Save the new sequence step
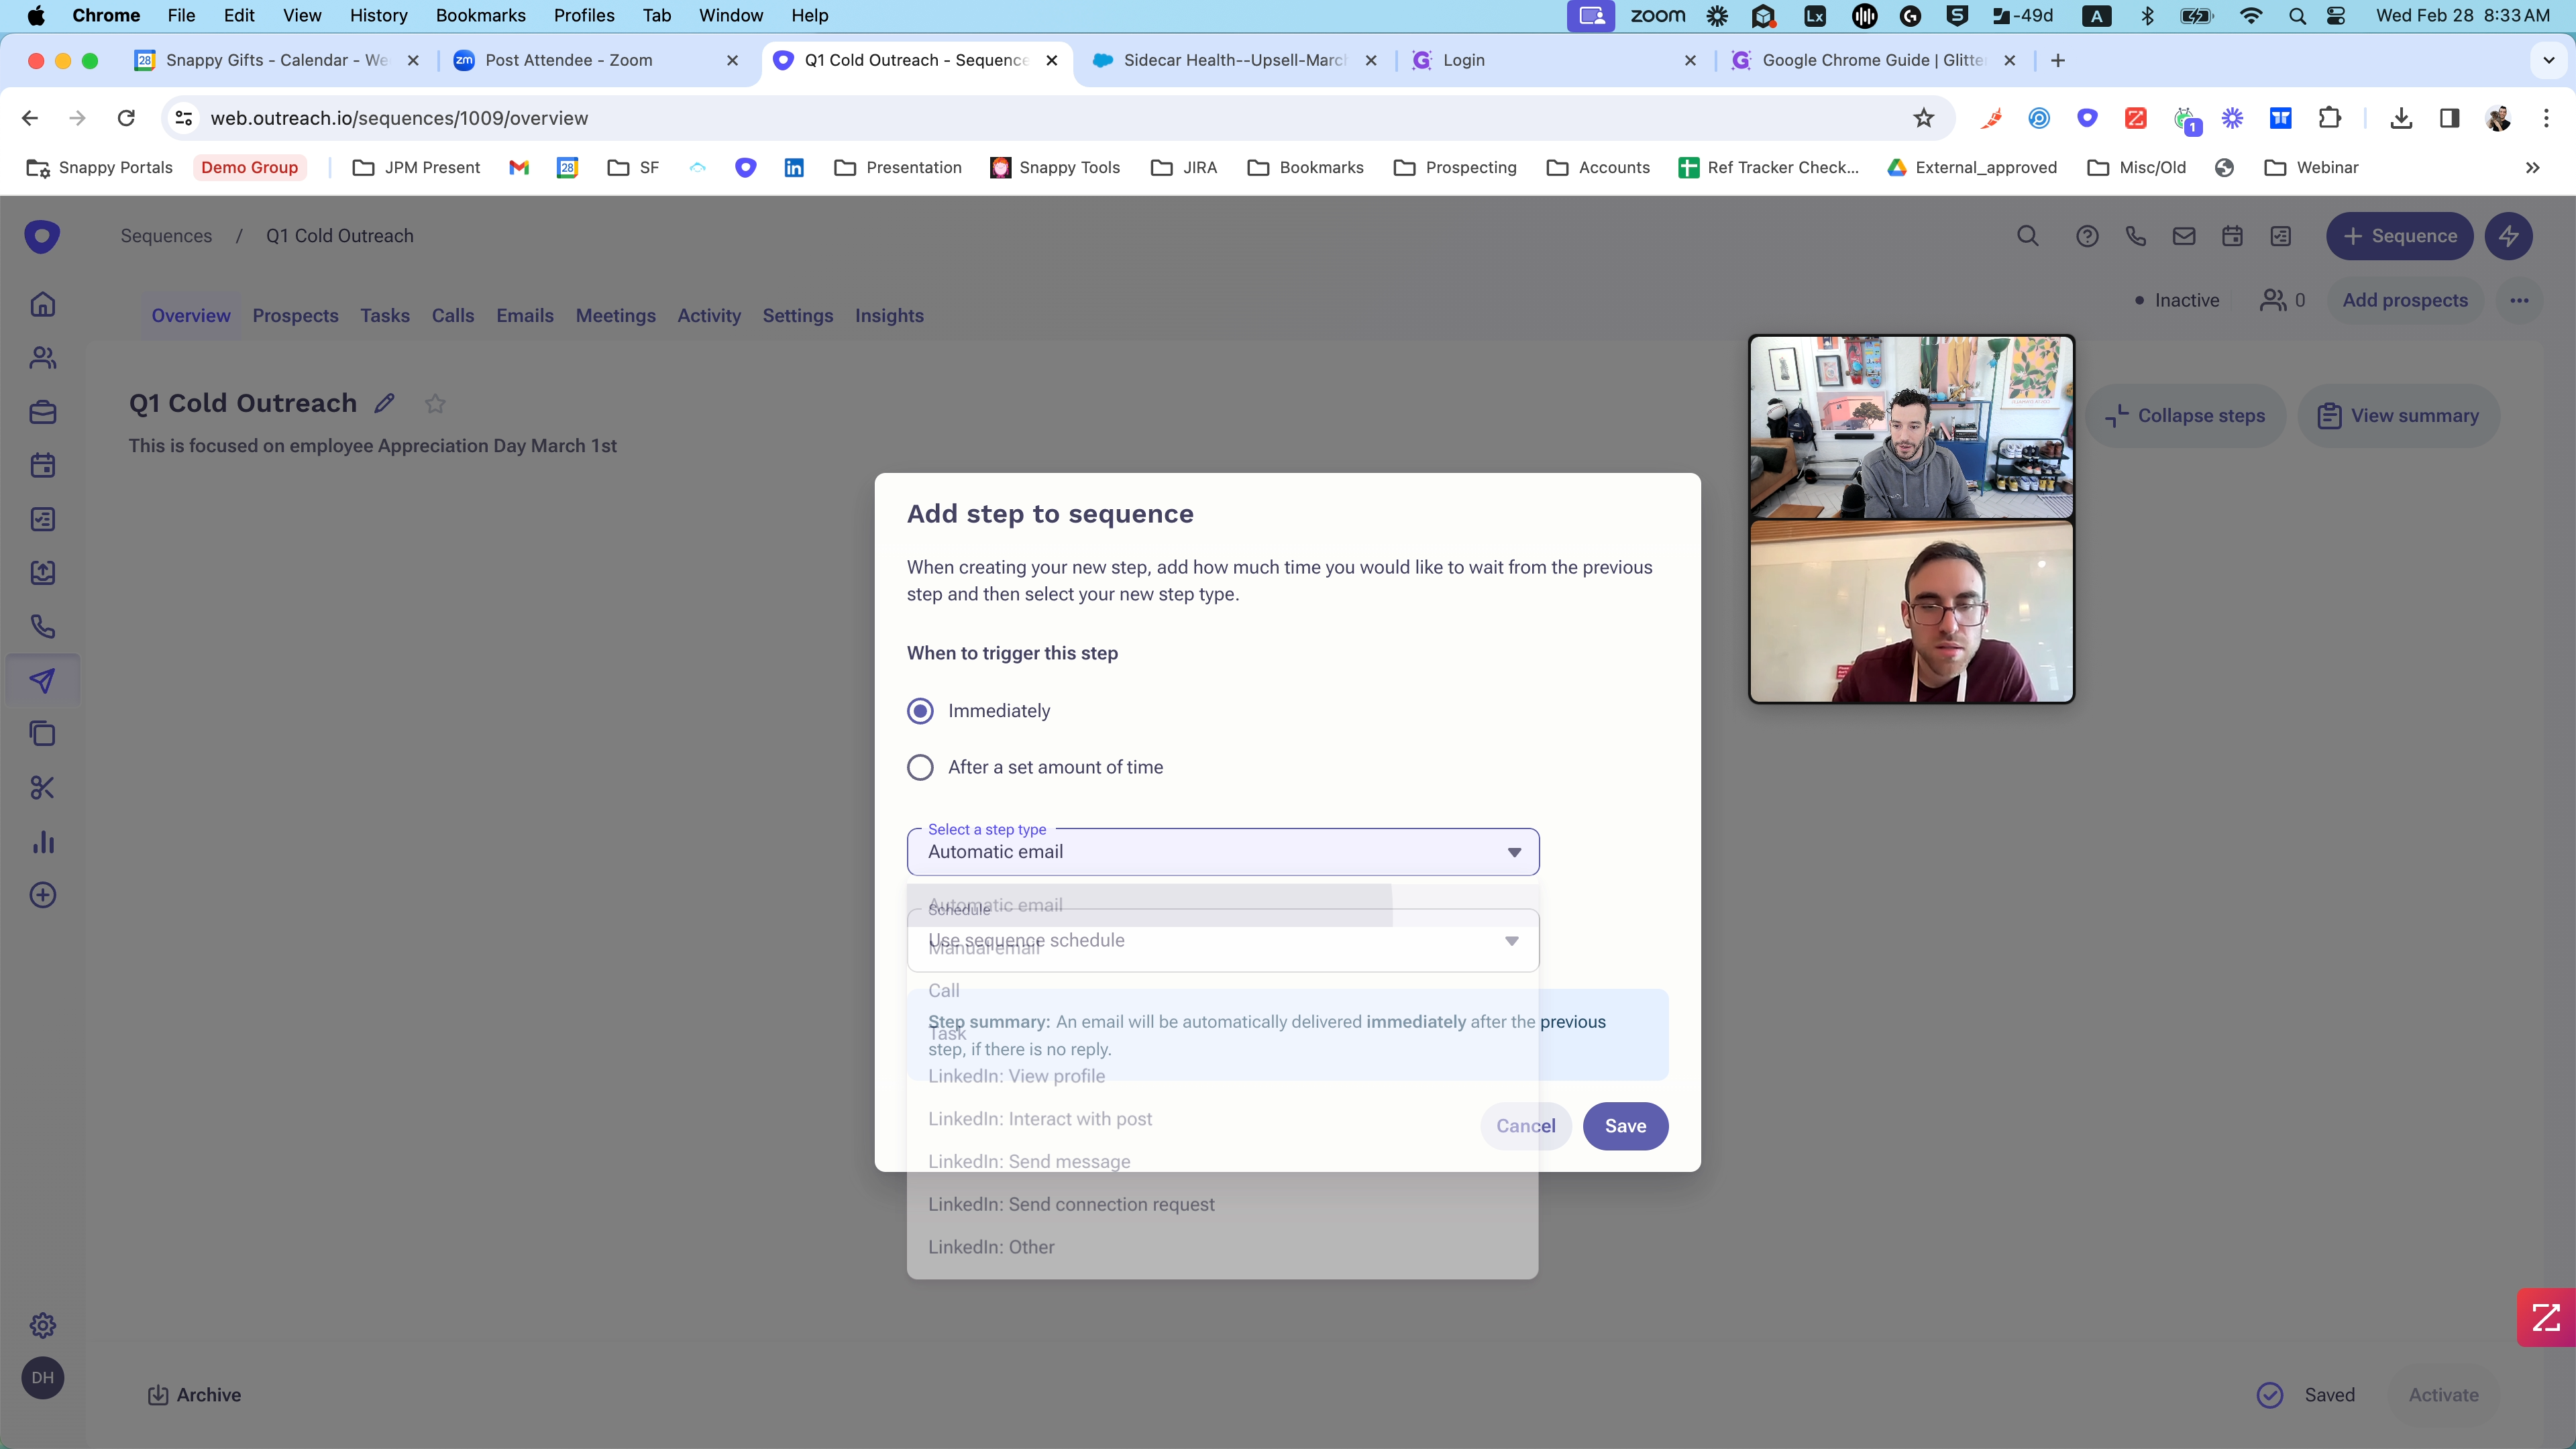Viewport: 2576px width, 1449px height. [1625, 1126]
